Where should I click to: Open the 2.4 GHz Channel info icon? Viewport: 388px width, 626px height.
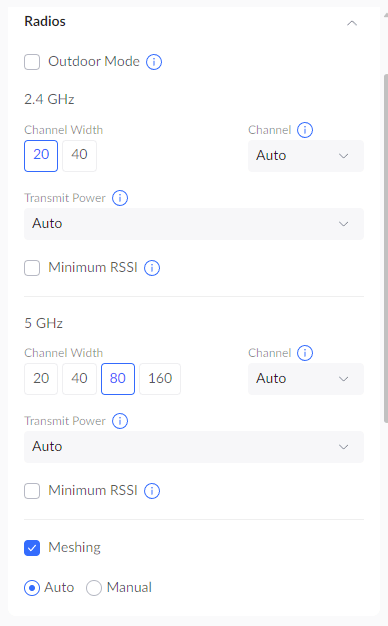coord(305,130)
